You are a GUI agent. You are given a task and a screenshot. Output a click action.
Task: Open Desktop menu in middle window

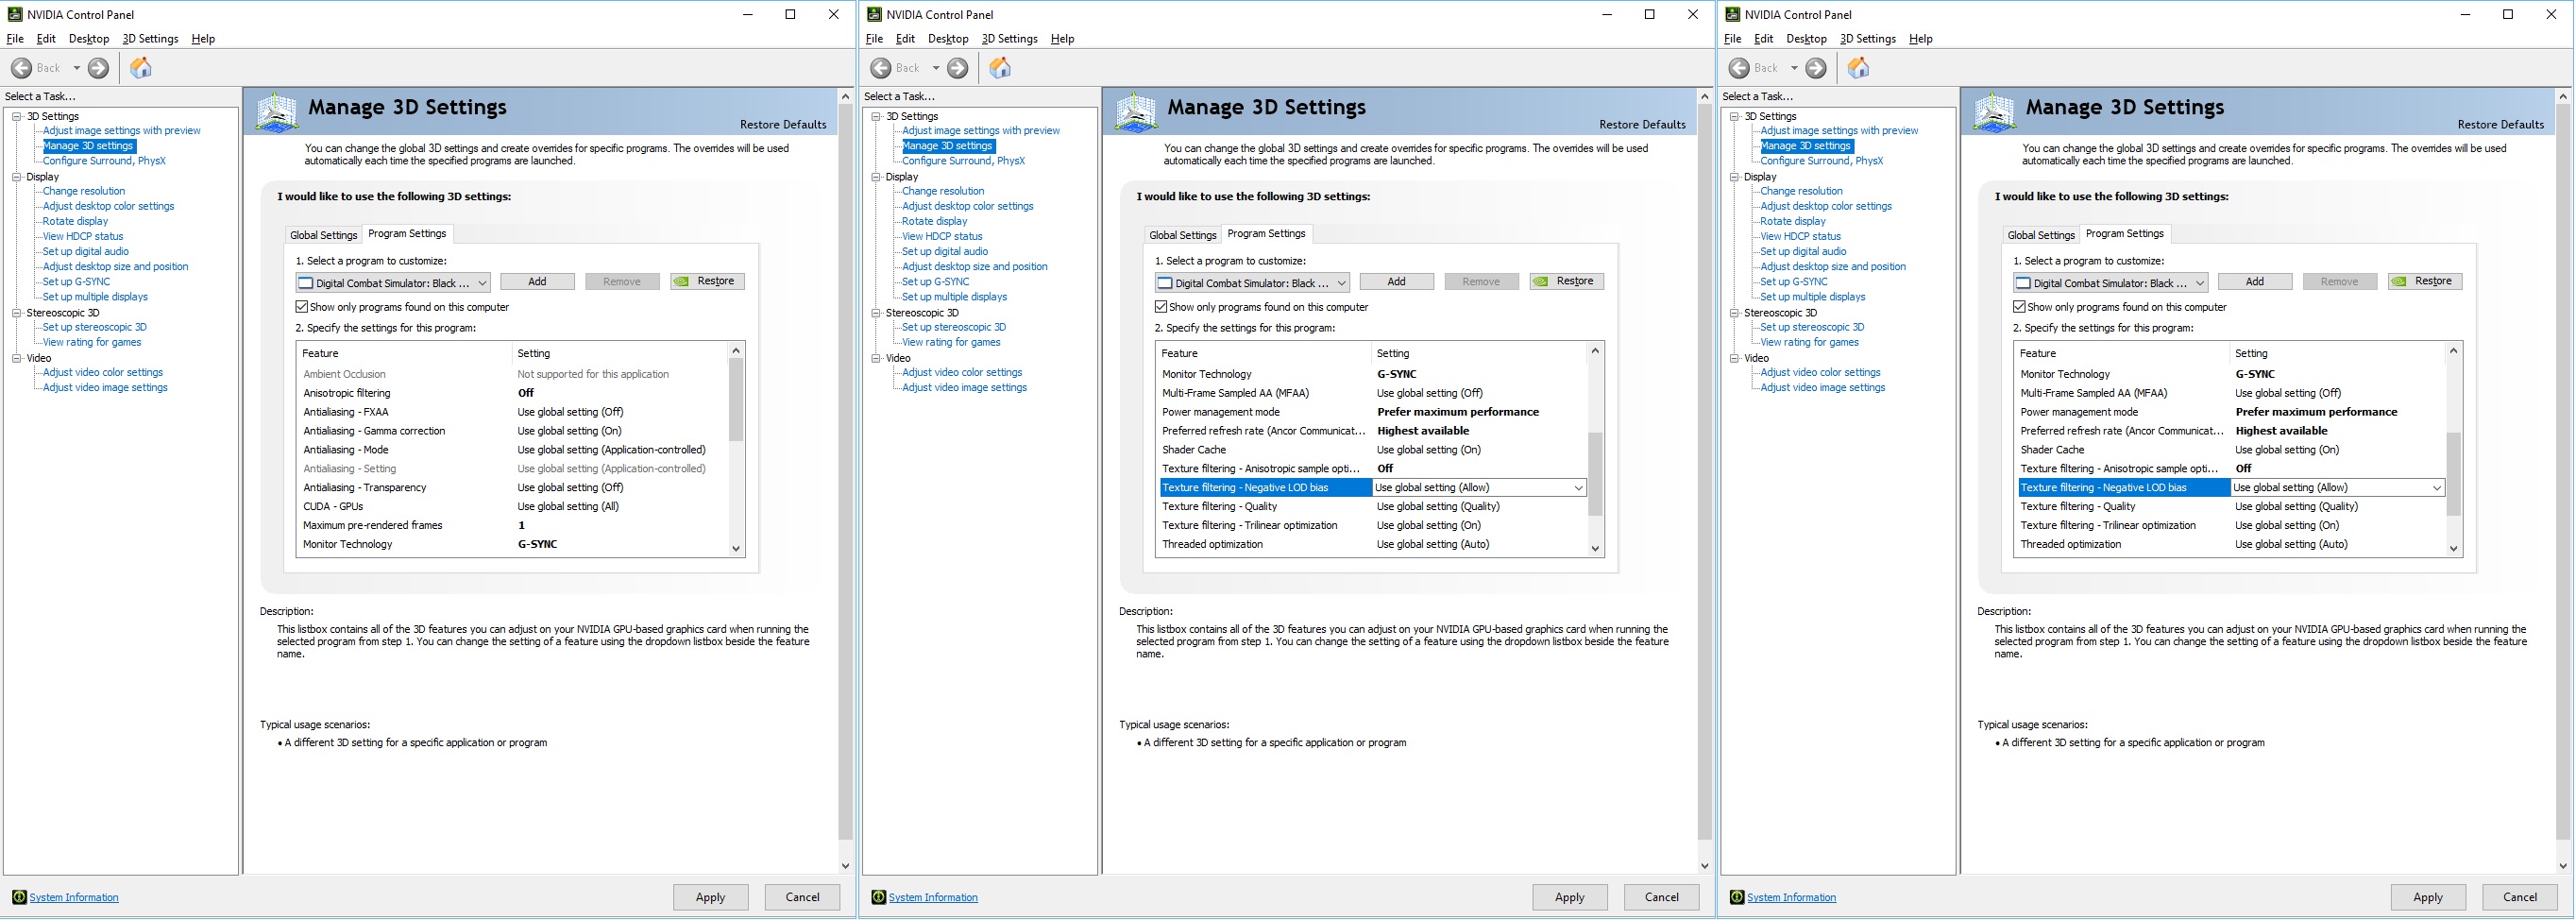pyautogui.click(x=948, y=39)
